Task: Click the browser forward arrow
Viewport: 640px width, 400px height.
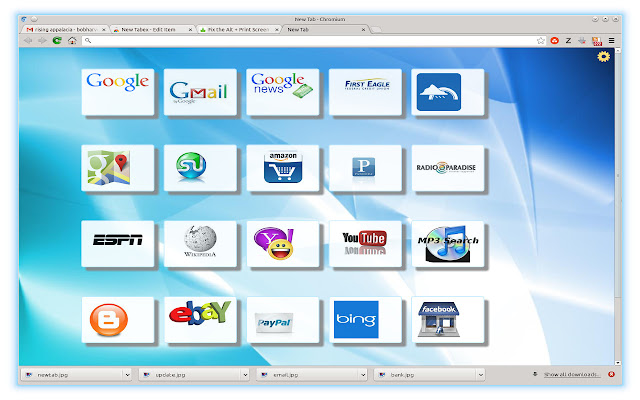Action: coord(42,40)
